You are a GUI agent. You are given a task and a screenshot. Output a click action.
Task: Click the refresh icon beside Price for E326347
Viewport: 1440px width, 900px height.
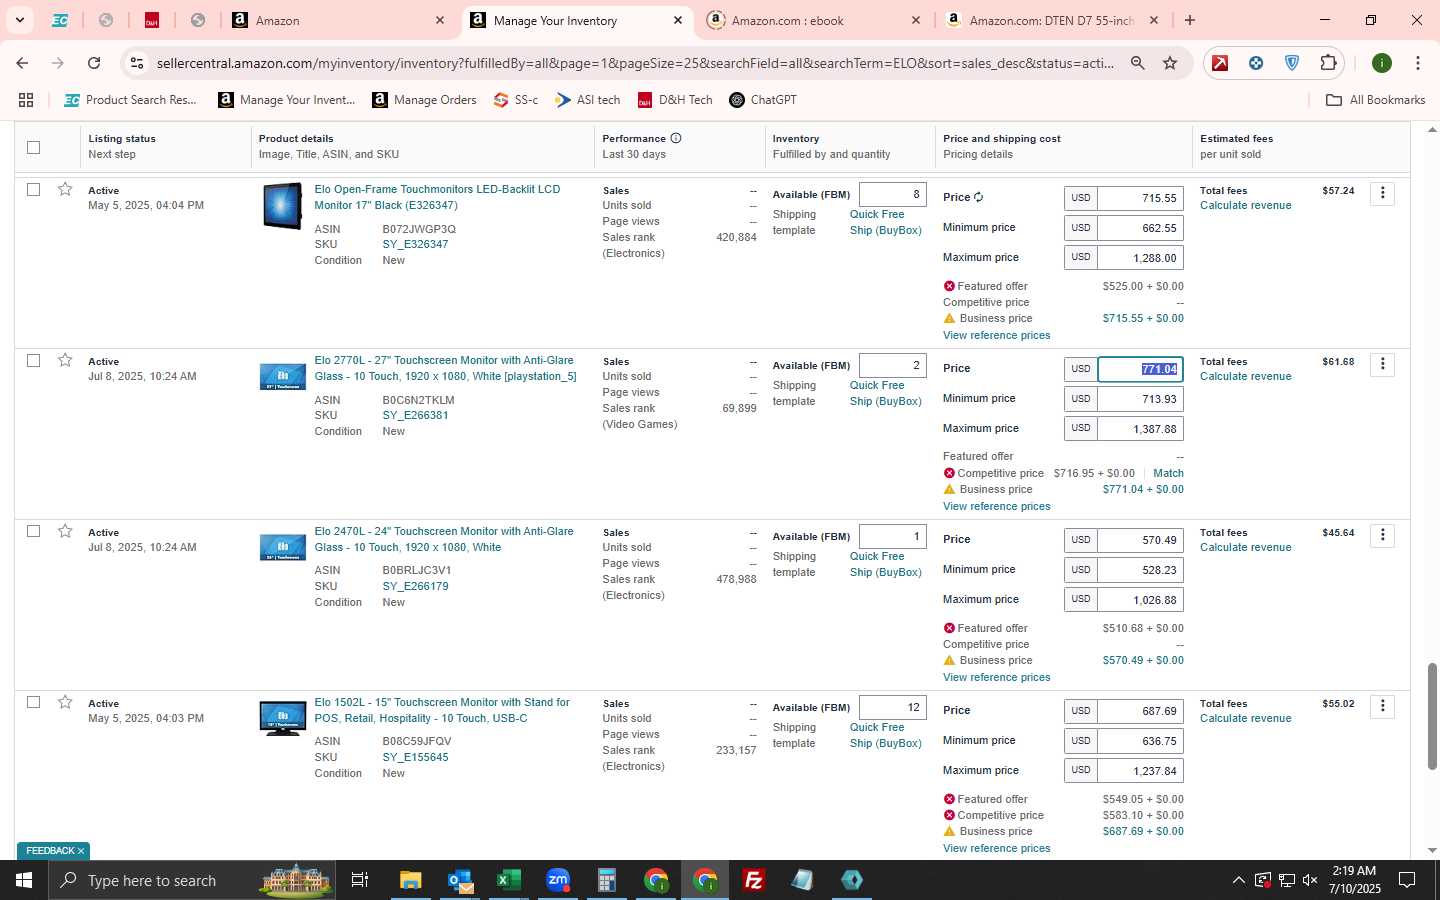point(978,197)
